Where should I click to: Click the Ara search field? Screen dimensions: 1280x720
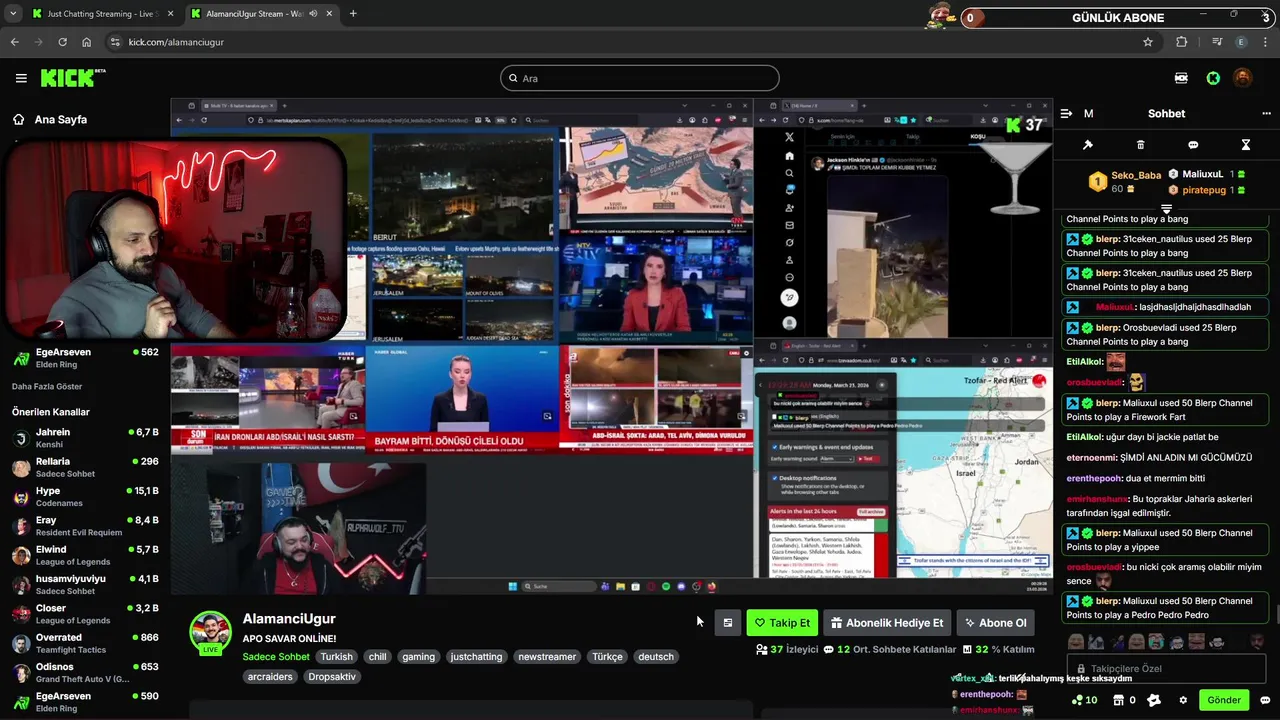point(640,78)
